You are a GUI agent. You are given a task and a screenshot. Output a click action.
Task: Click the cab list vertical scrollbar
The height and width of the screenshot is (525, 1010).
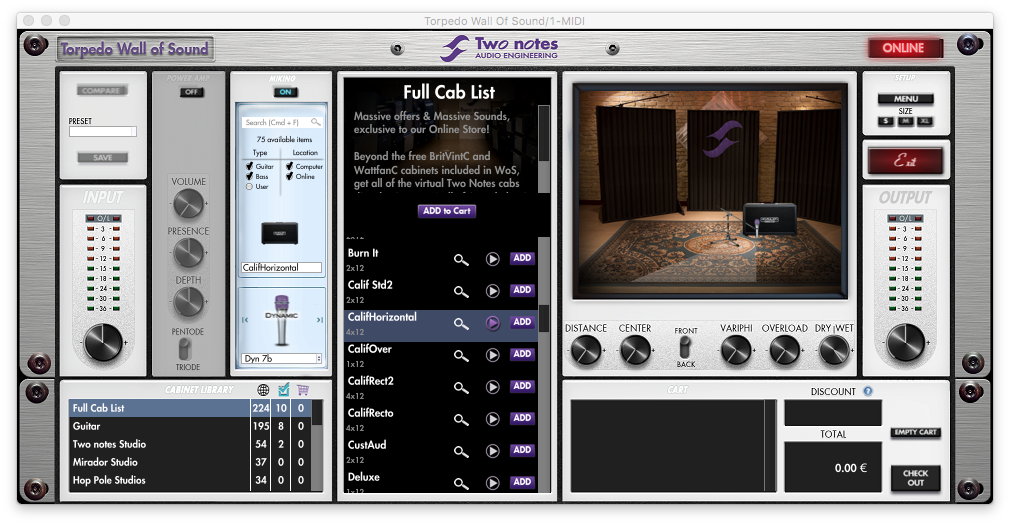[x=544, y=365]
